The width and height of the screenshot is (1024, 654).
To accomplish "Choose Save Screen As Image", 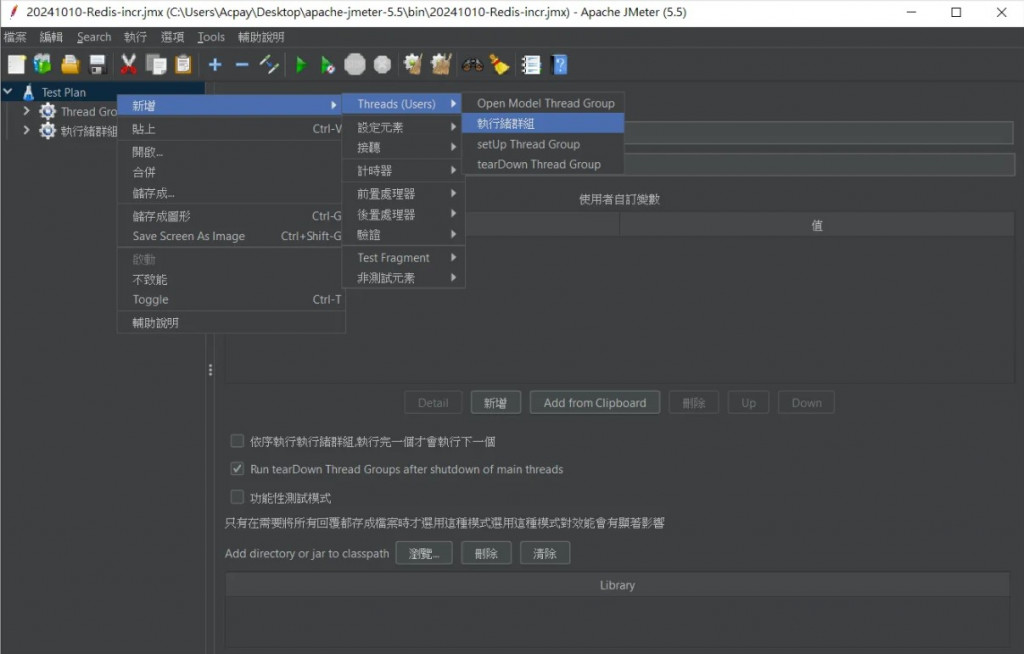I will point(231,236).
